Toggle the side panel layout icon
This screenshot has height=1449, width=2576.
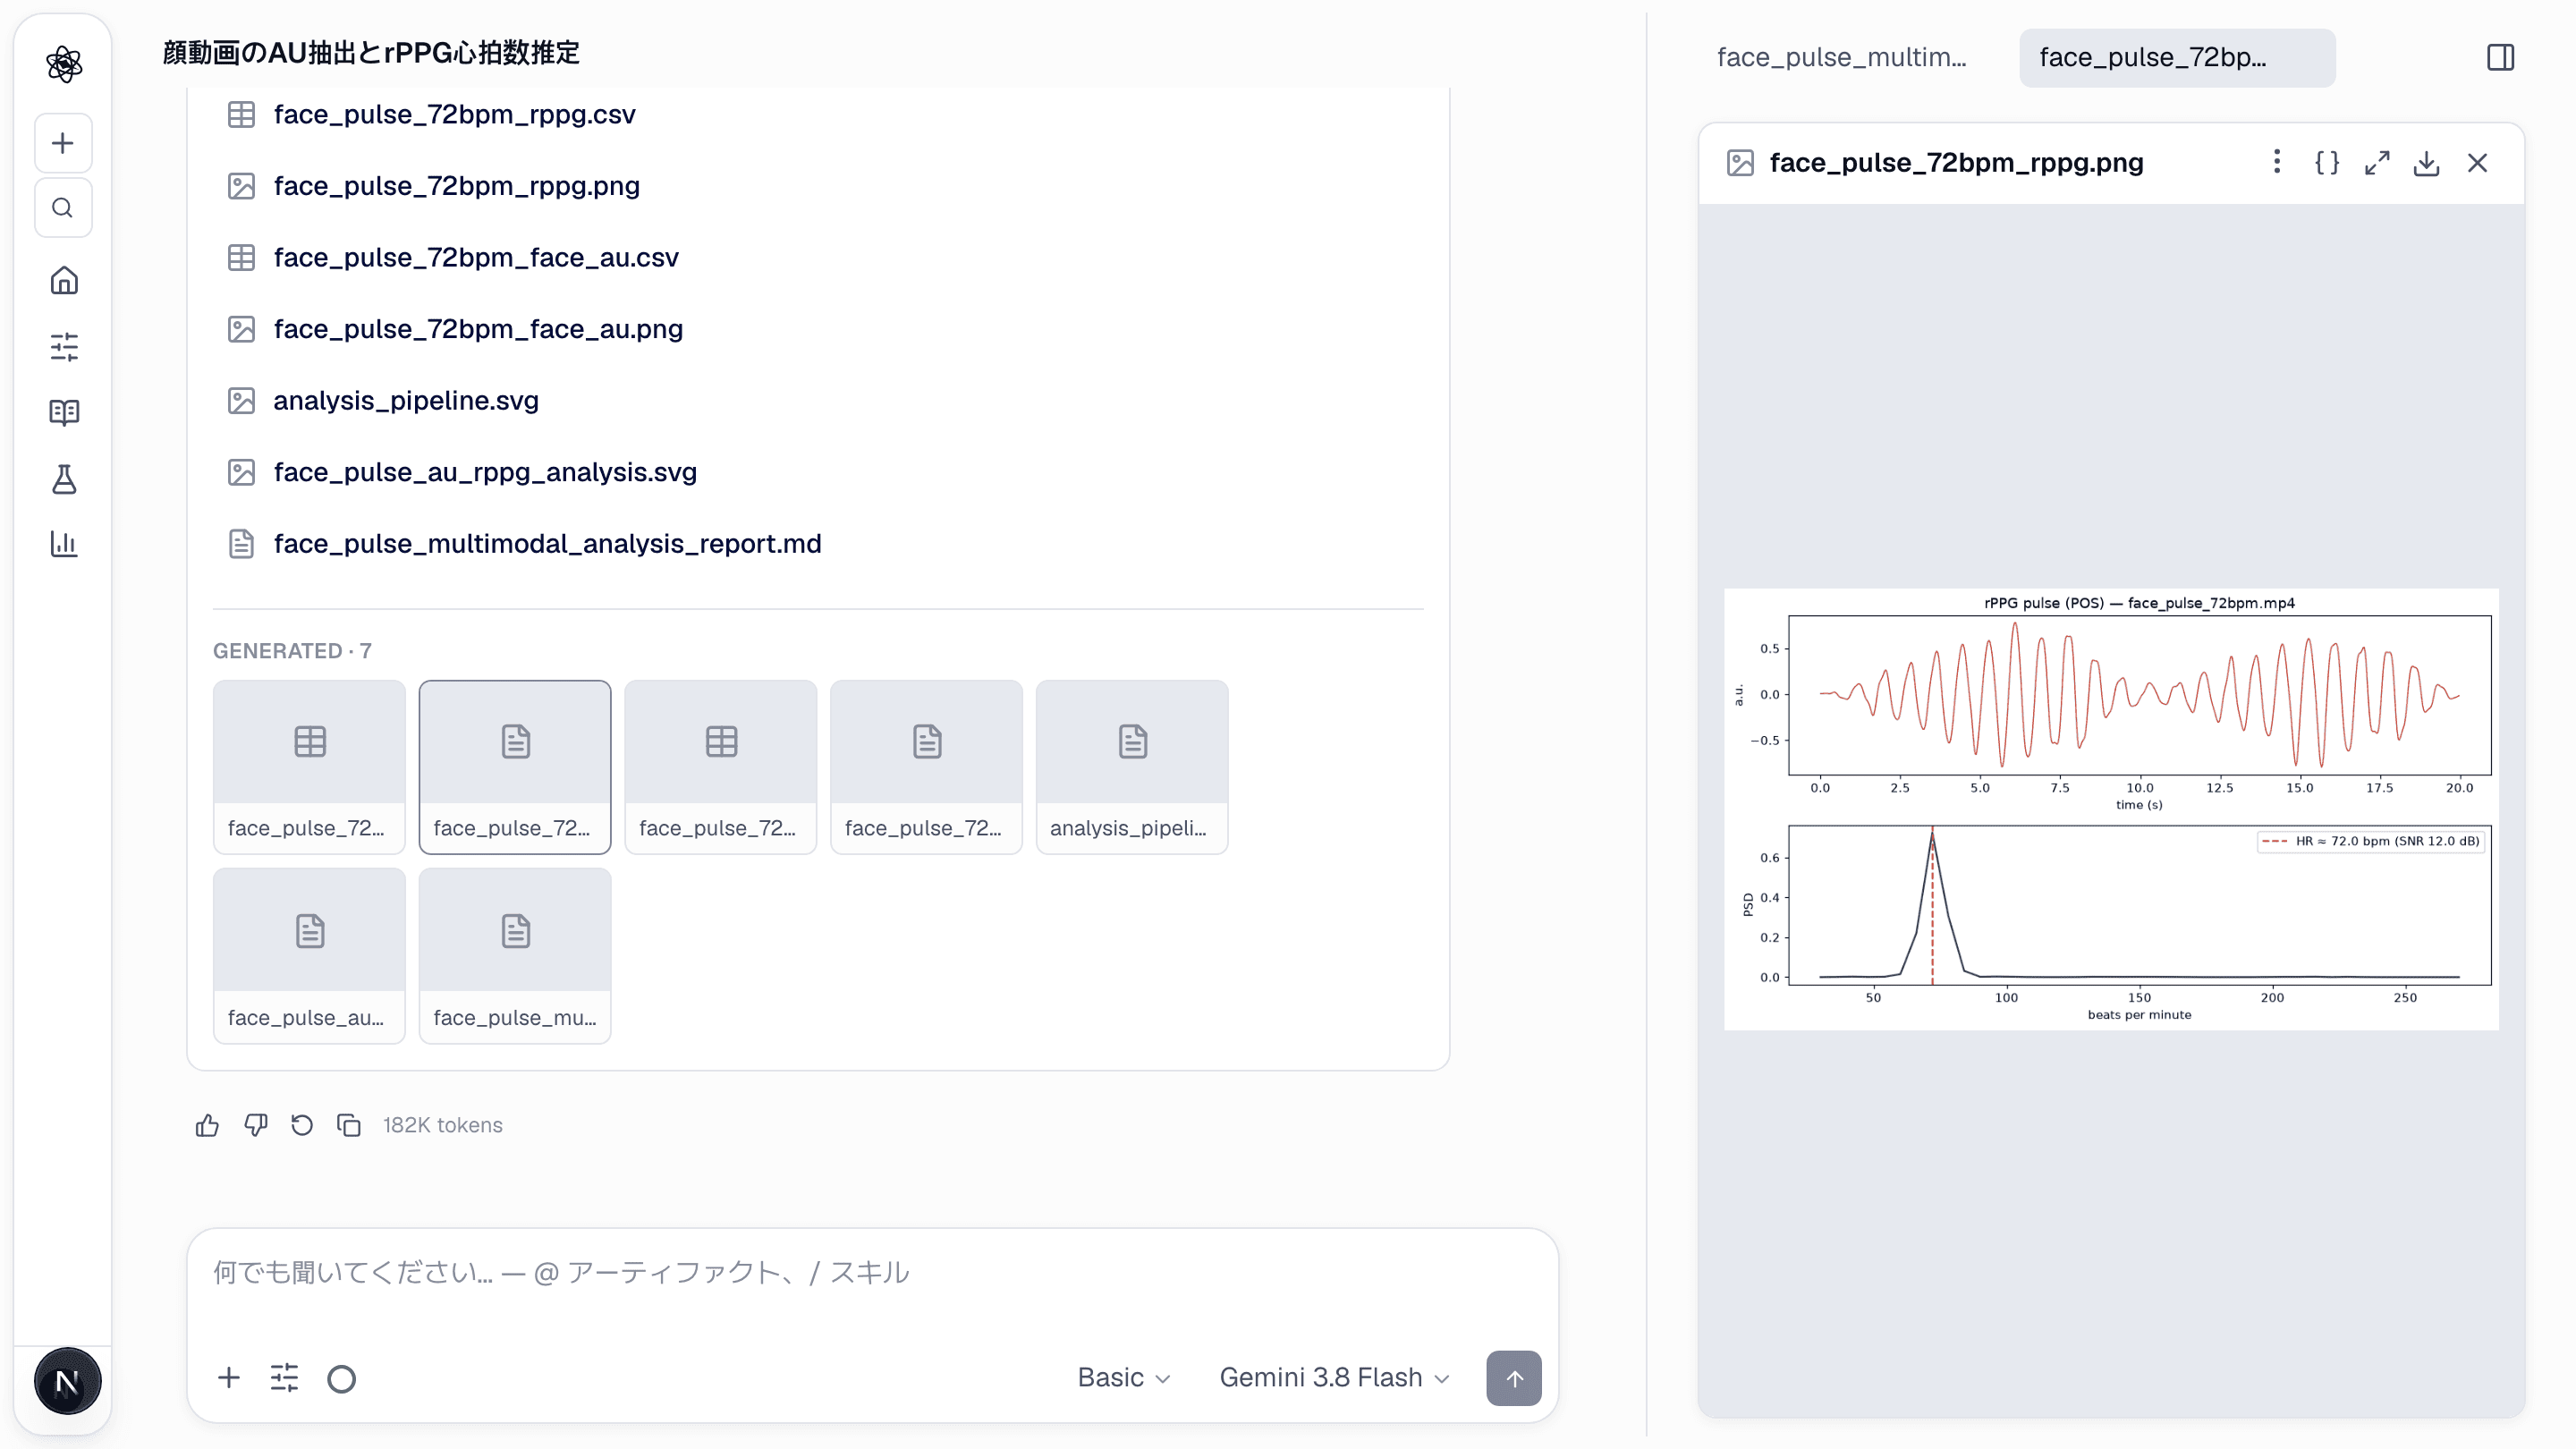point(2500,57)
